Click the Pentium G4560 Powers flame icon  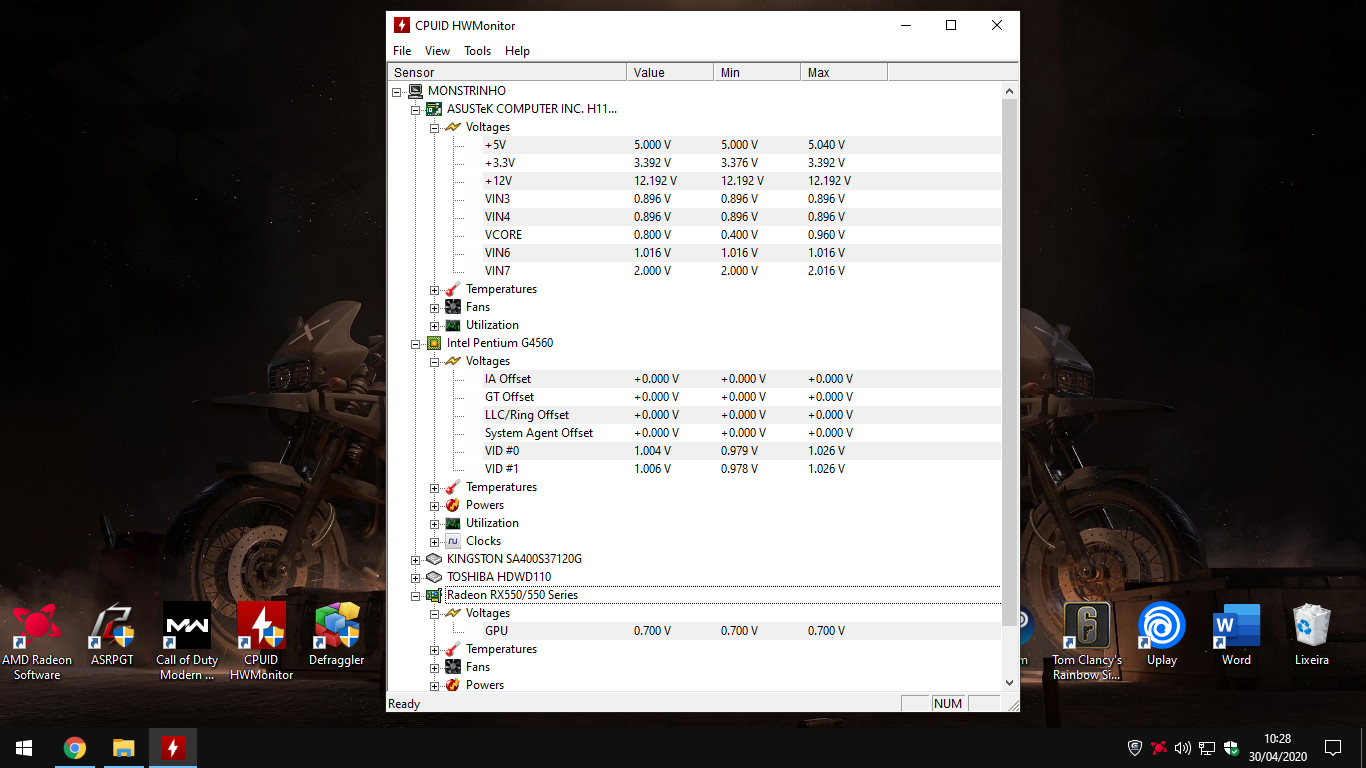coord(453,505)
